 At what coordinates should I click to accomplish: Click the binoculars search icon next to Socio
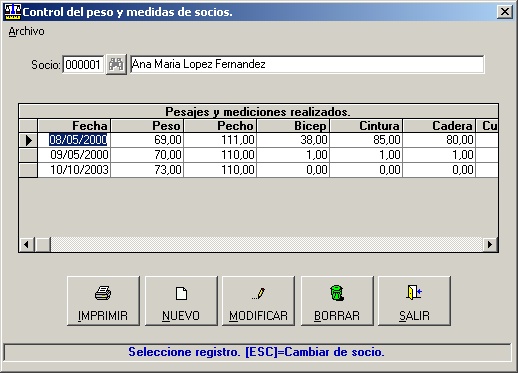(x=116, y=64)
